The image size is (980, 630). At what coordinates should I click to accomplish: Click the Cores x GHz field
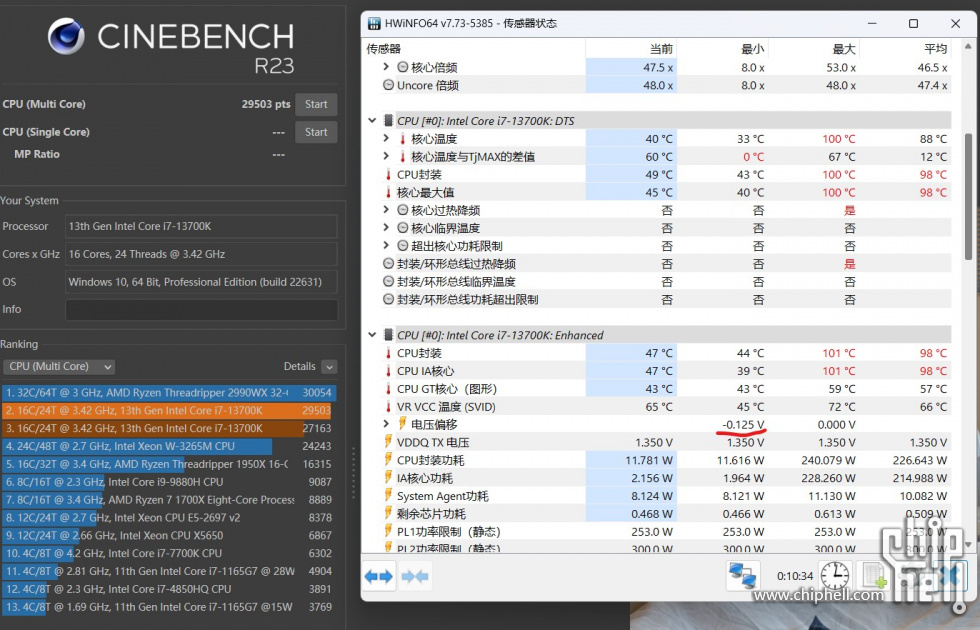201,254
